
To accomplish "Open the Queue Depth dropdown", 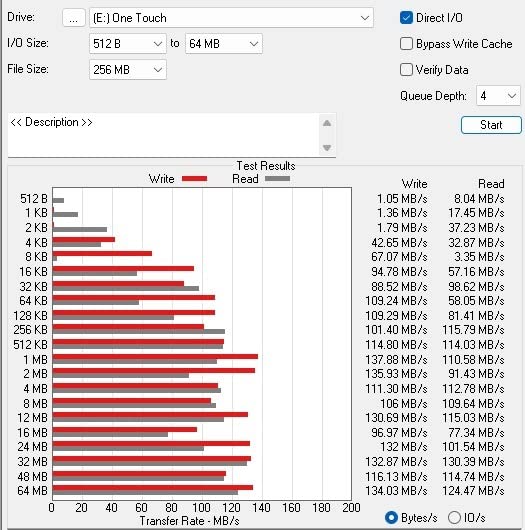I will (498, 96).
